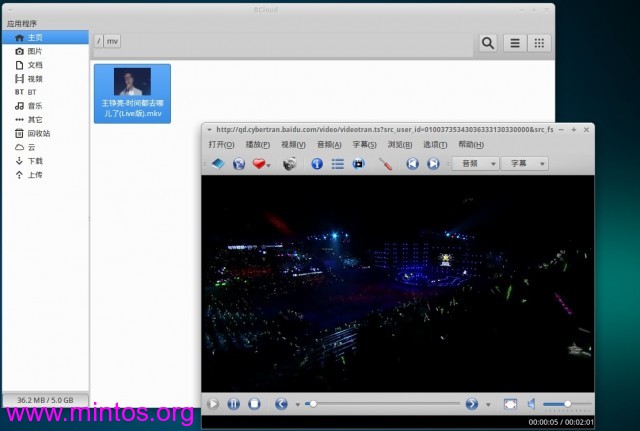Toggle fullscreen mode in the player

[510, 404]
